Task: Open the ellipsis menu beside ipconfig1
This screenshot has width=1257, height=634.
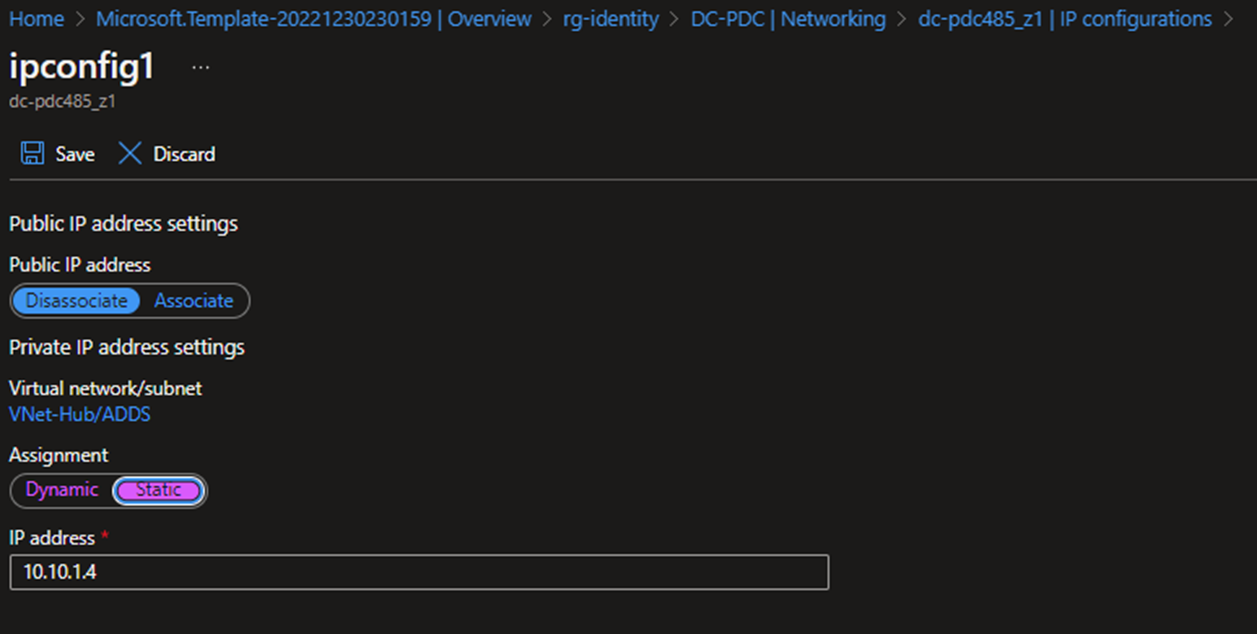Action: coord(201,67)
